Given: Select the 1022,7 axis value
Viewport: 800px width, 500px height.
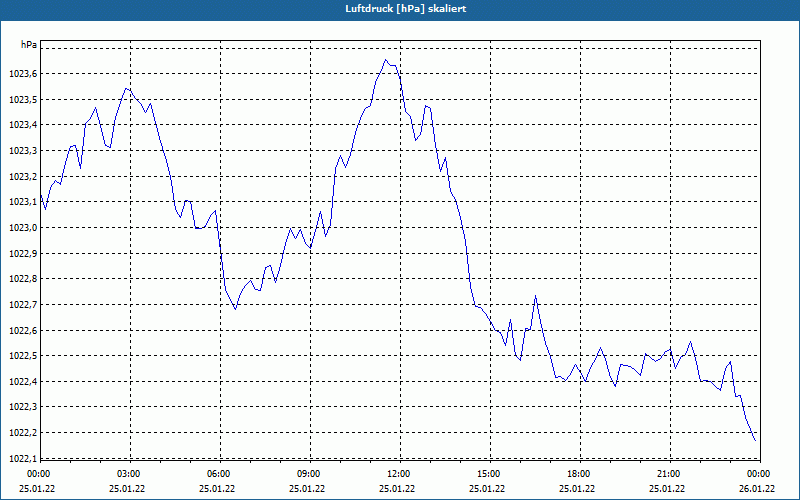Looking at the screenshot, I should [x=23, y=305].
